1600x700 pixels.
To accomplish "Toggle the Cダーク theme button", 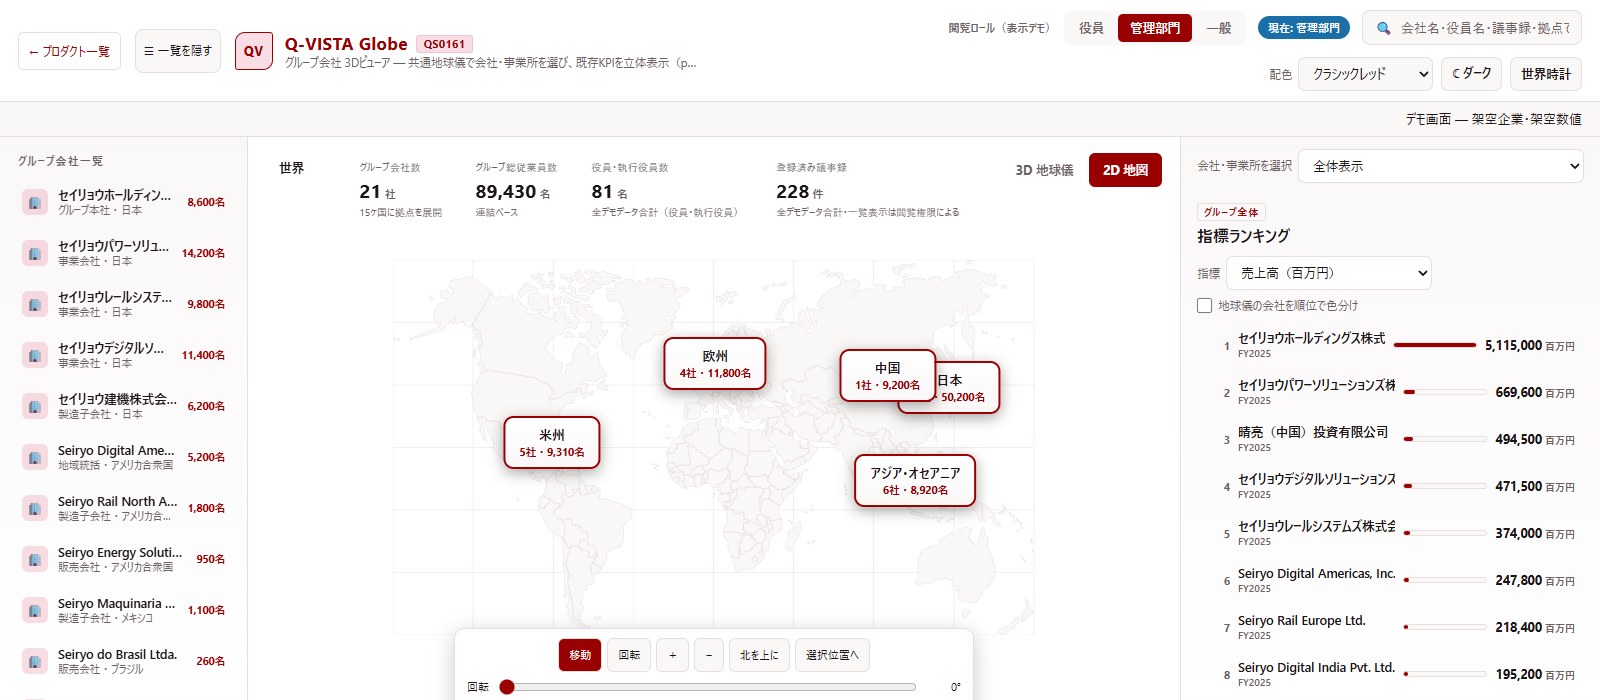I will pyautogui.click(x=1472, y=73).
